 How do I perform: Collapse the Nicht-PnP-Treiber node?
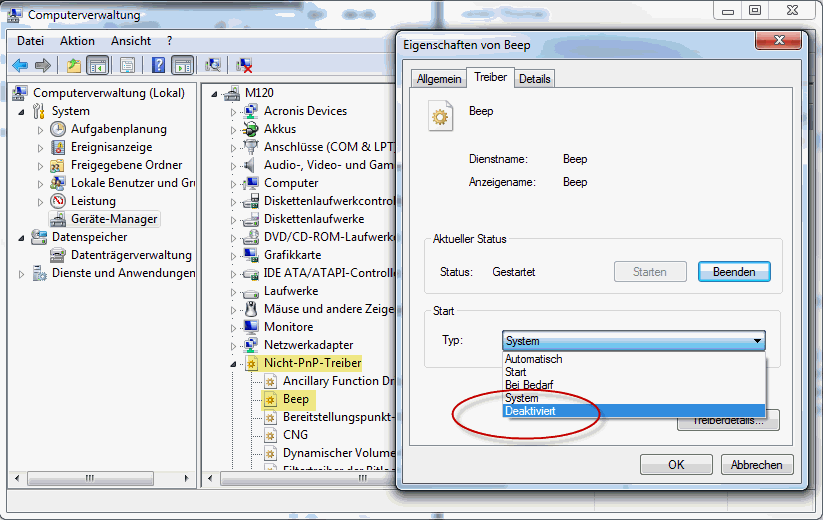[234, 363]
